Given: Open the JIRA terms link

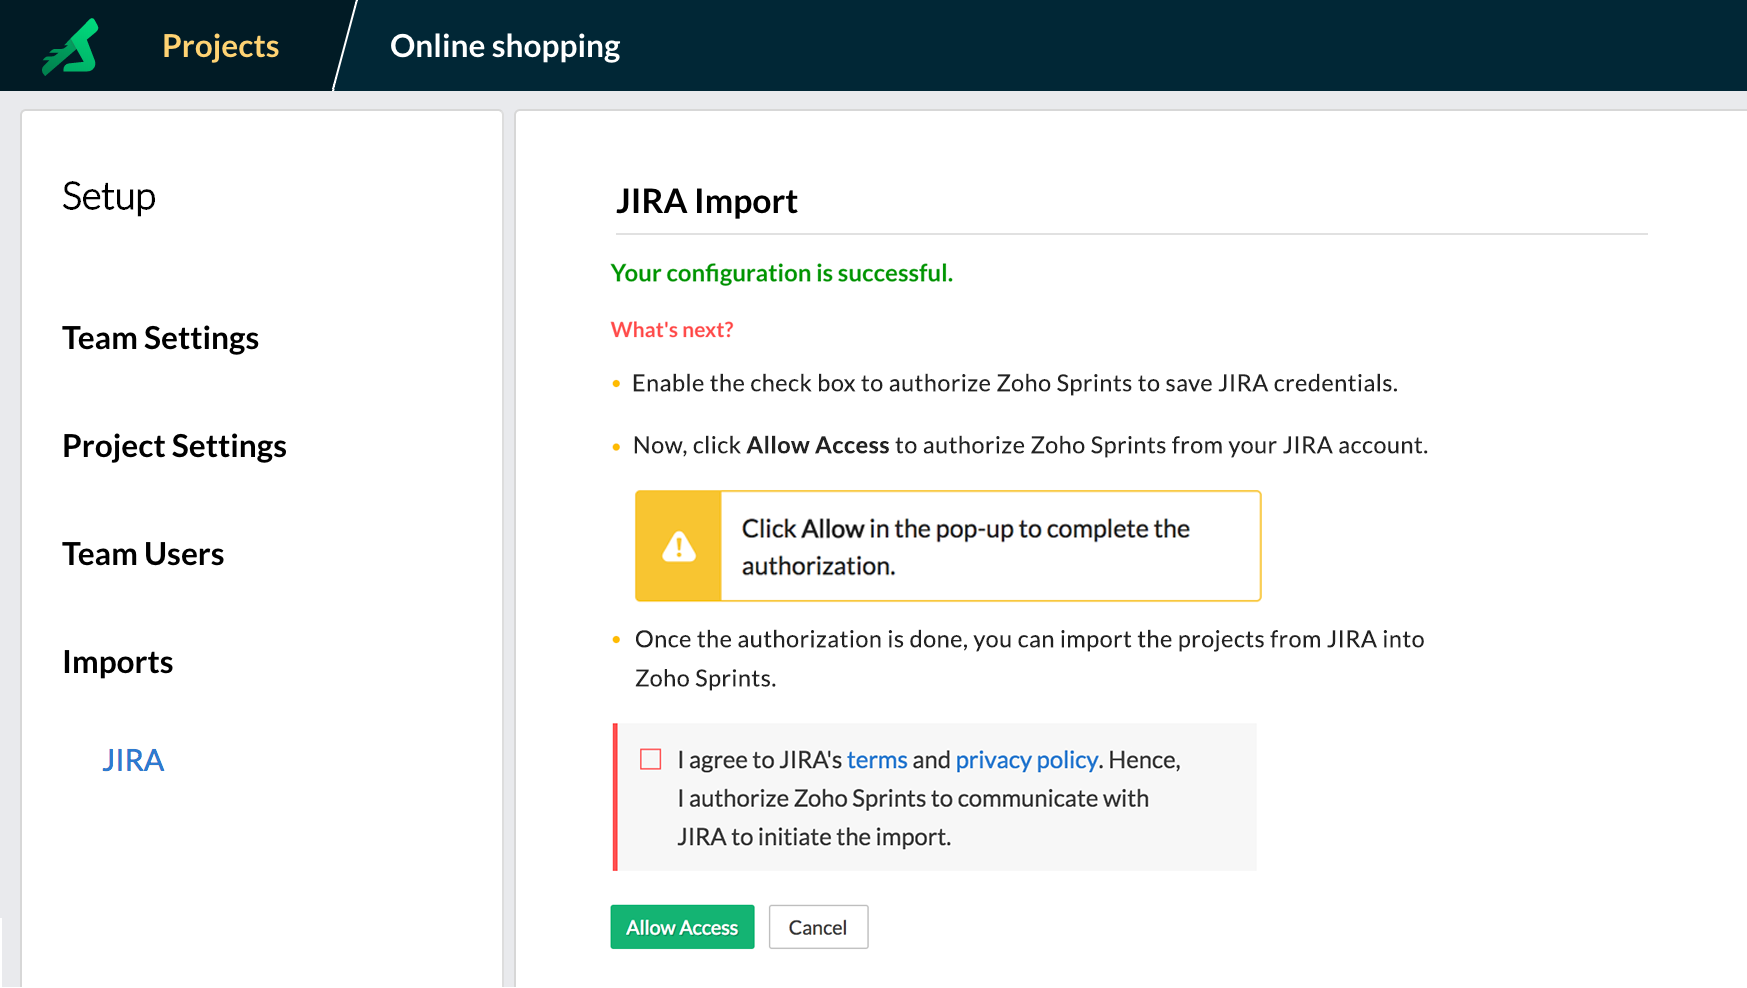Looking at the screenshot, I should click(x=877, y=760).
